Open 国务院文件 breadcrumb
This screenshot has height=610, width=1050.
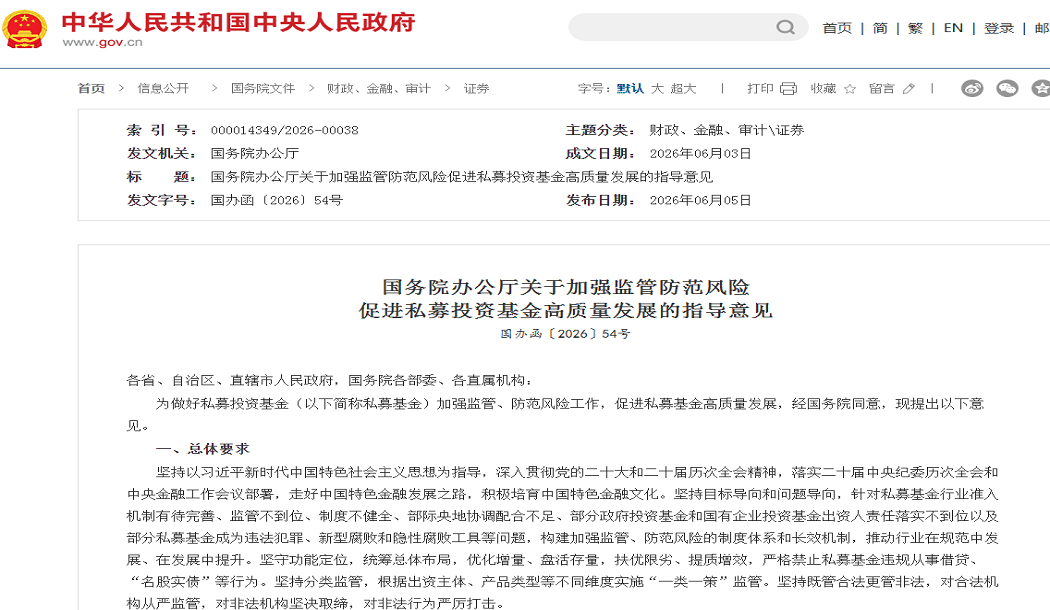tap(262, 88)
